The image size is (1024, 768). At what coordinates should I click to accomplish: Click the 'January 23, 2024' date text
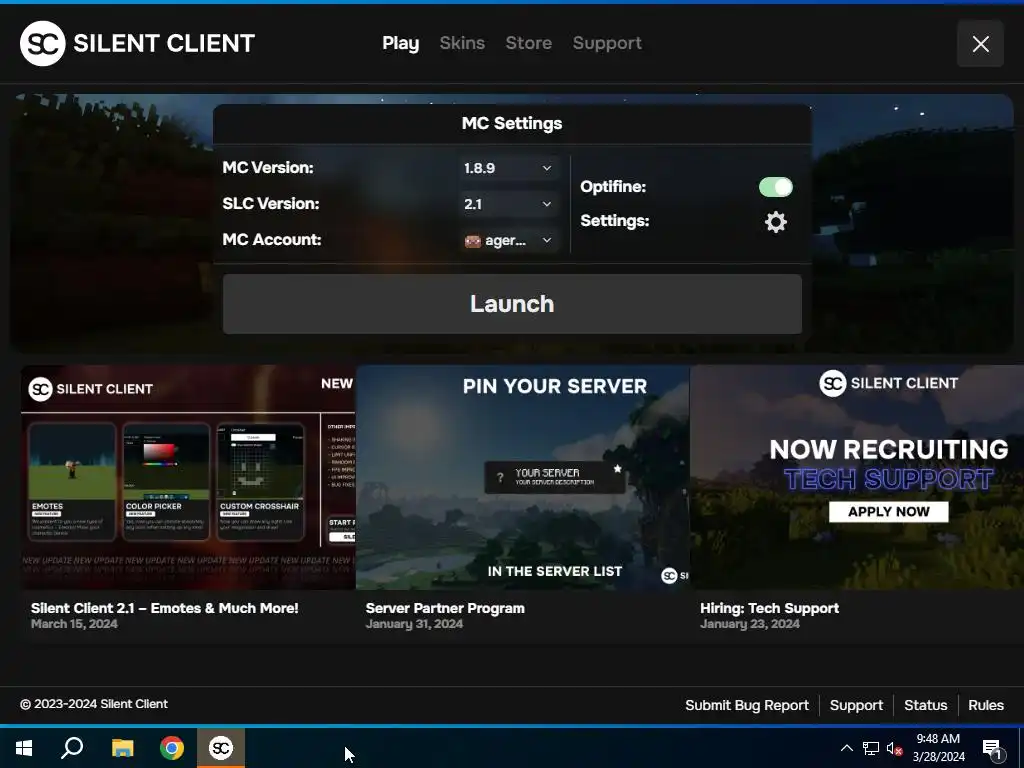pyautogui.click(x=750, y=624)
